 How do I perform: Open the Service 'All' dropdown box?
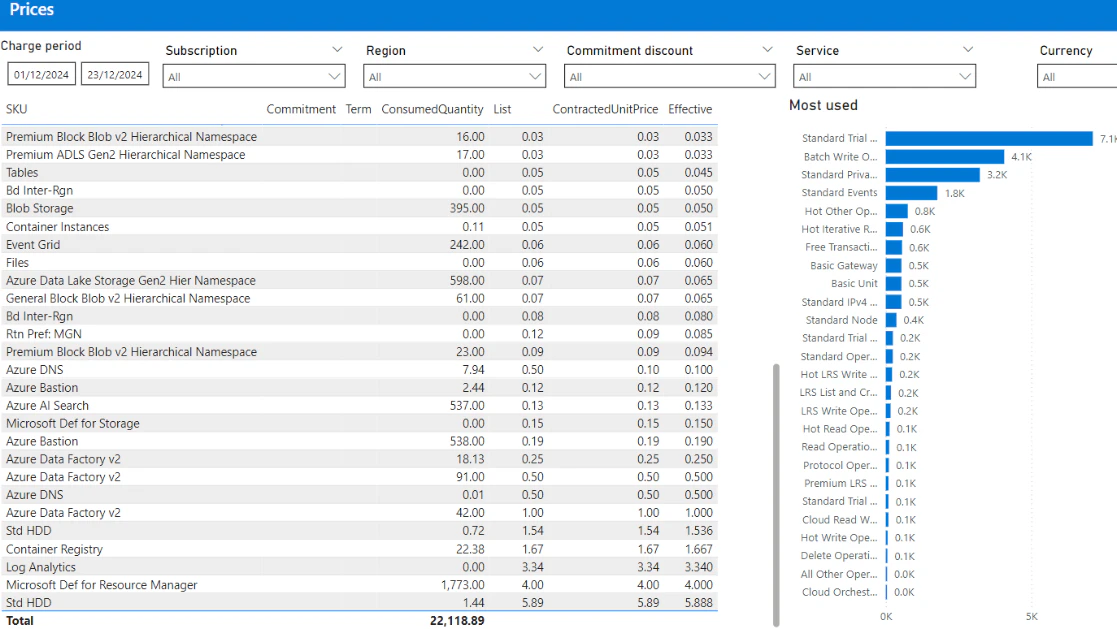(885, 76)
